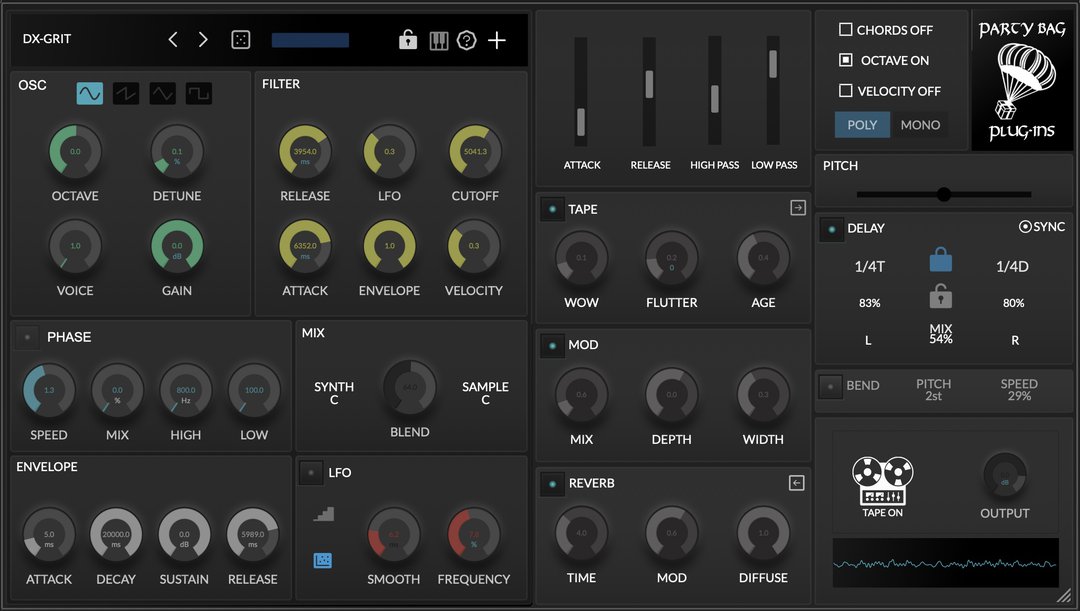The image size is (1080, 611).
Task: Switch to Poly mode
Action: tap(861, 125)
